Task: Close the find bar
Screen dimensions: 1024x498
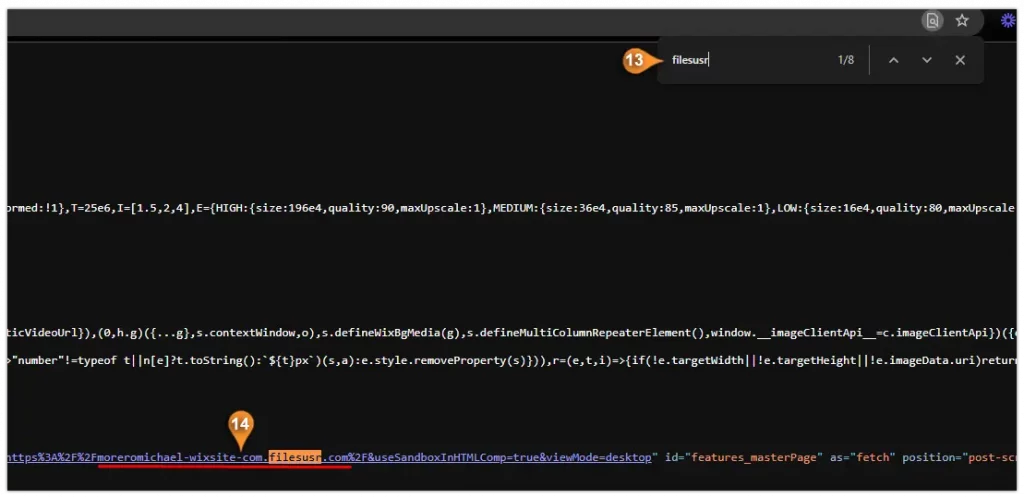Action: (960, 60)
